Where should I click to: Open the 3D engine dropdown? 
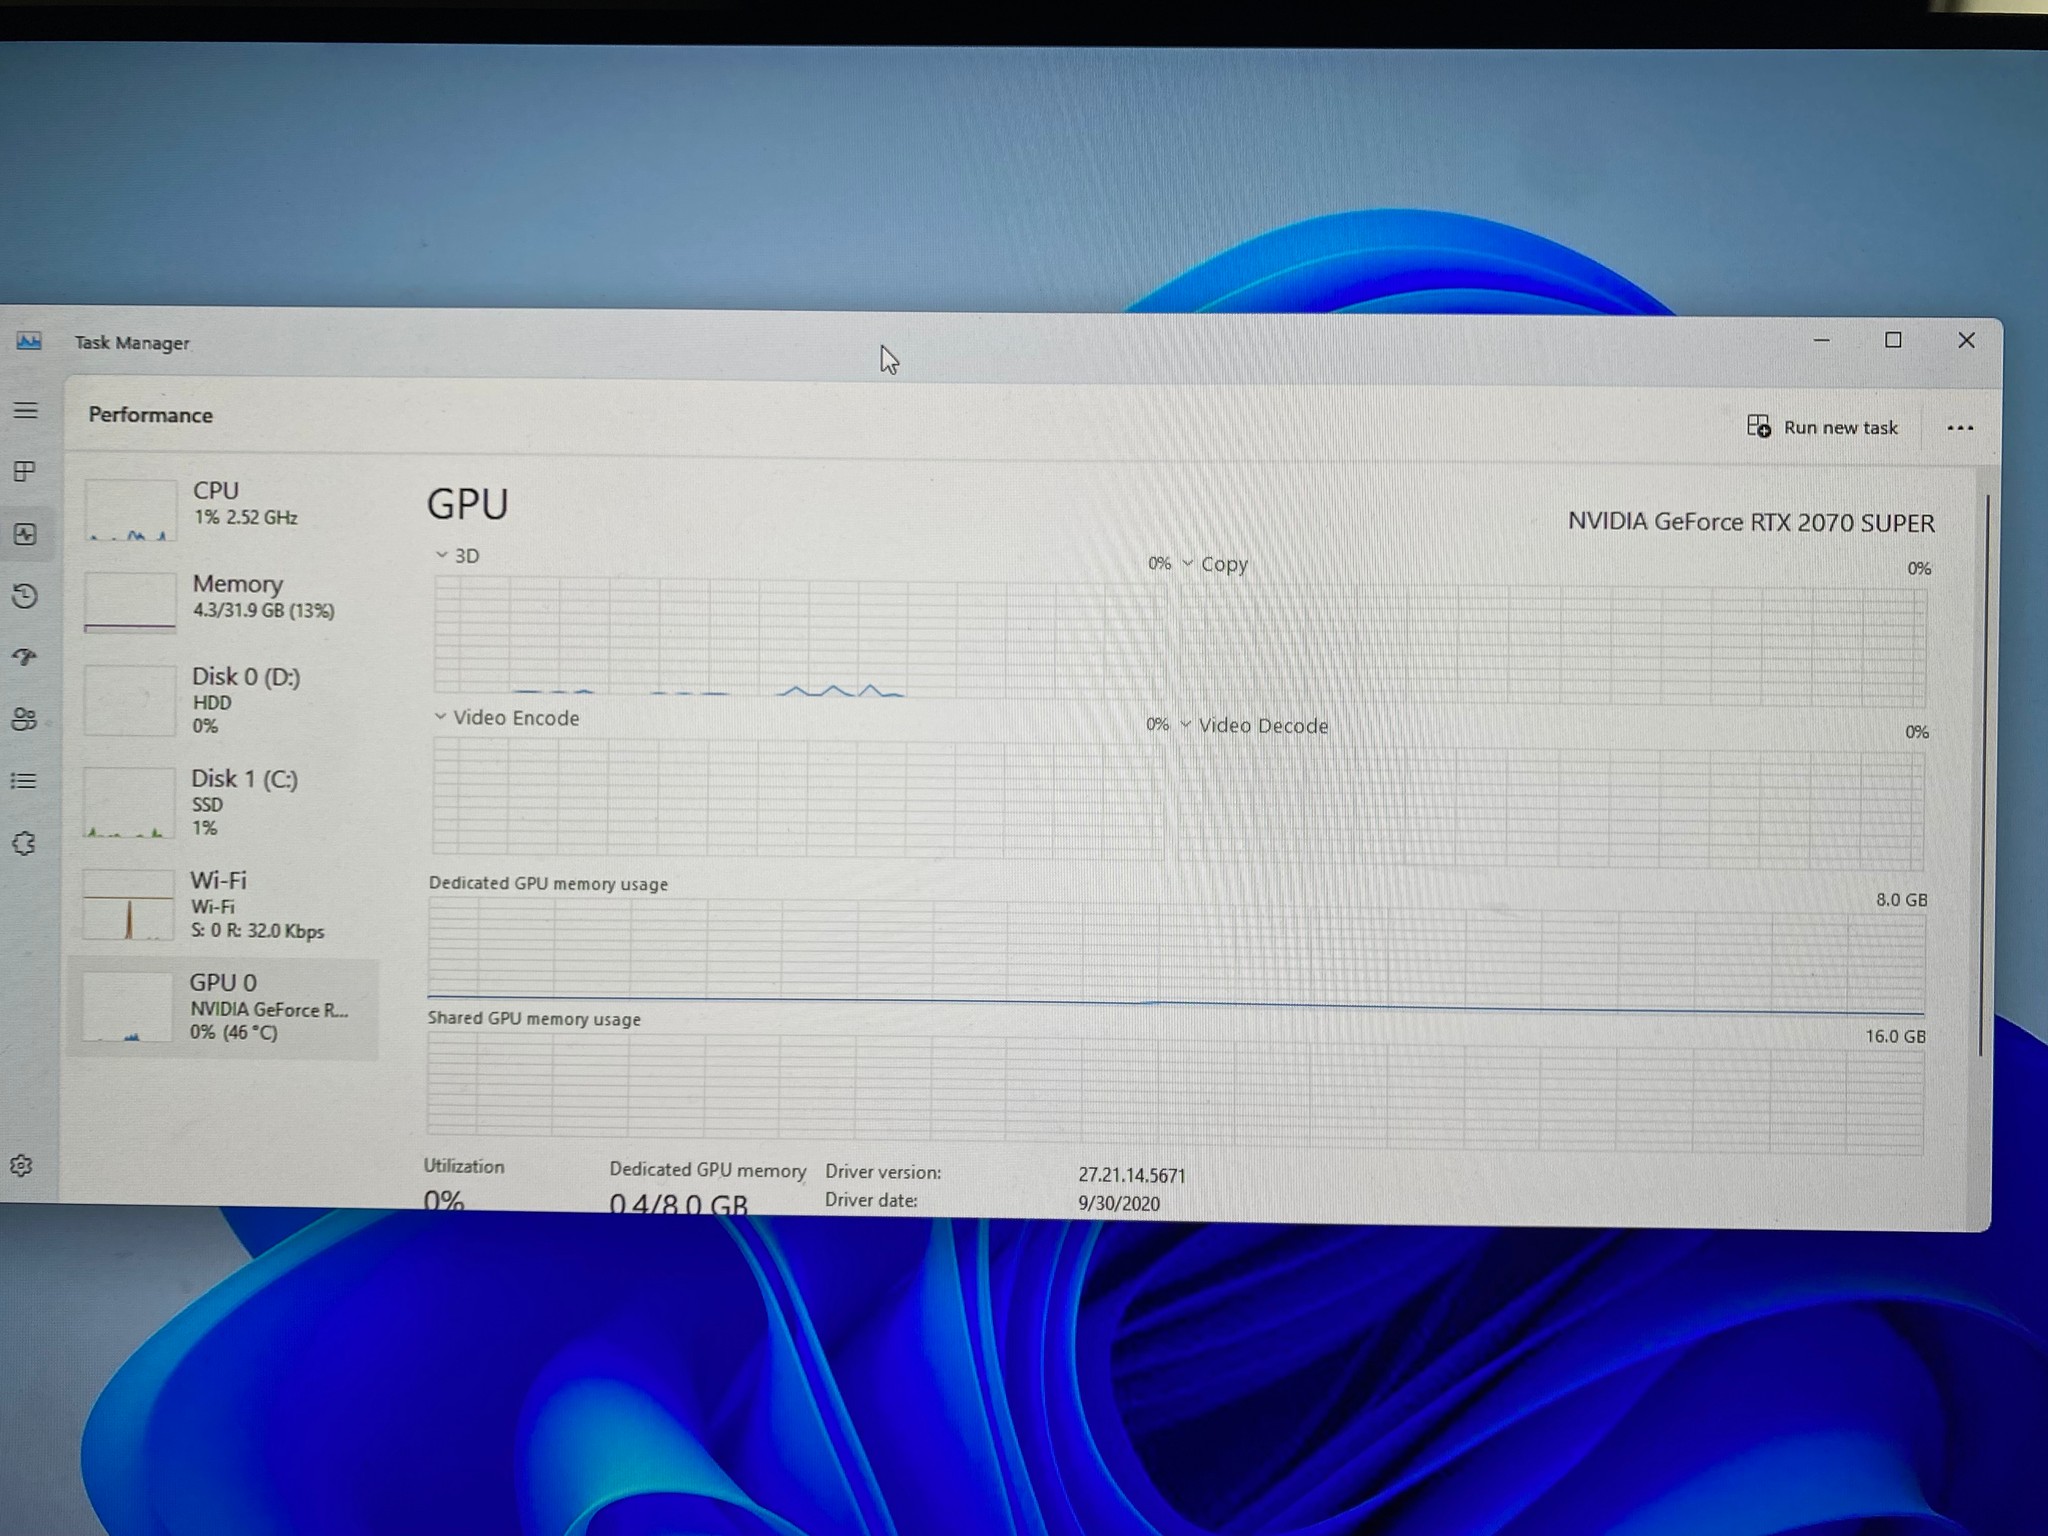[457, 555]
